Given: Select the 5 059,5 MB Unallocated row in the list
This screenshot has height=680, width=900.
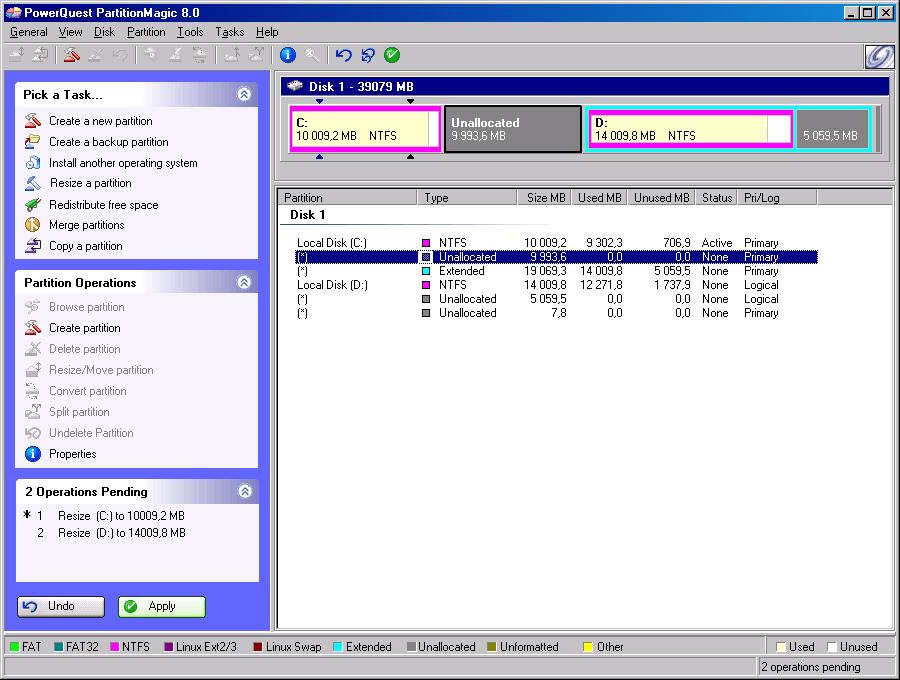Looking at the screenshot, I should click(556, 299).
